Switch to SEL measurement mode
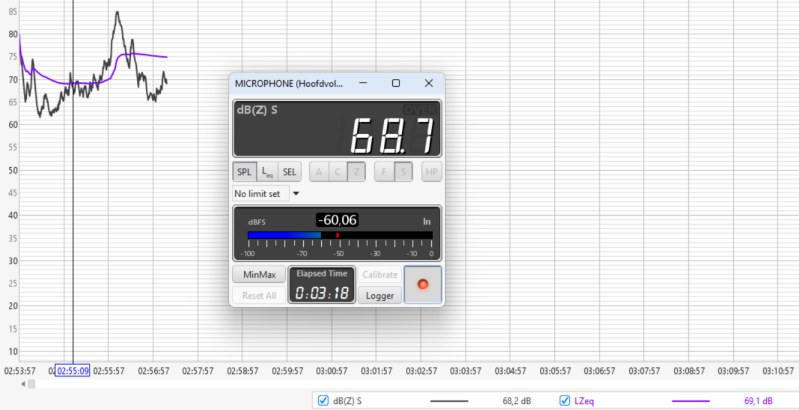Viewport: 799px width, 410px height. pyautogui.click(x=289, y=172)
